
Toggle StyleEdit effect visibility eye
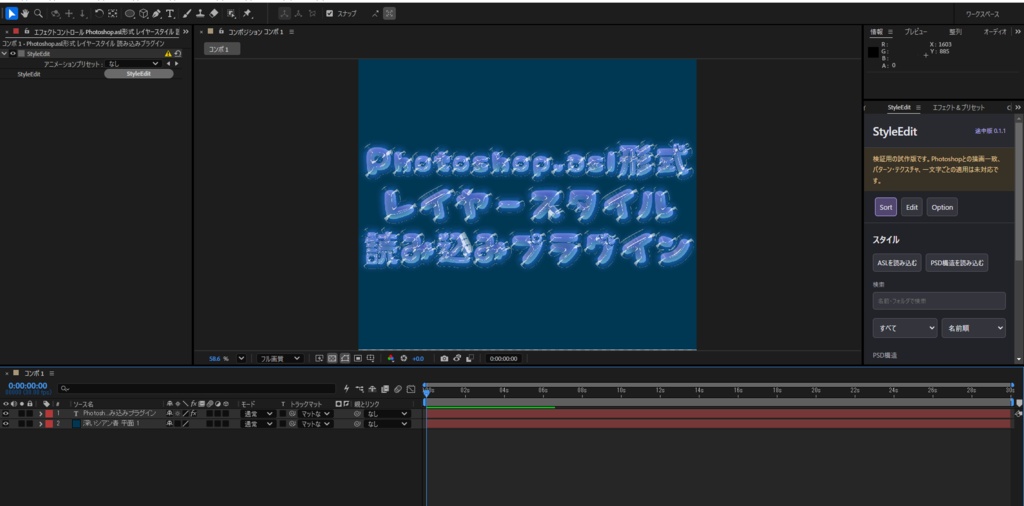coord(12,54)
